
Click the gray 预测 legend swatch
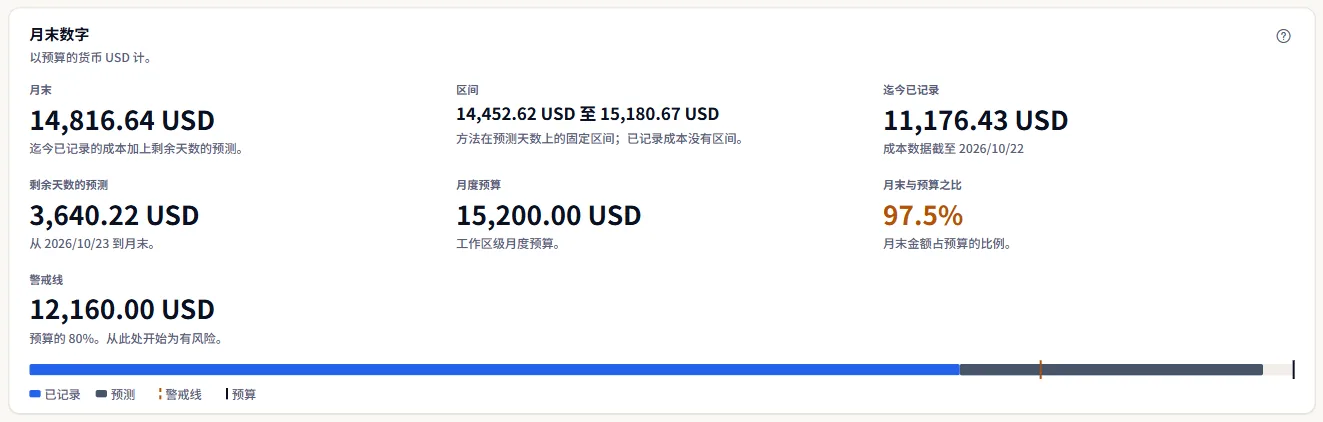coord(101,395)
